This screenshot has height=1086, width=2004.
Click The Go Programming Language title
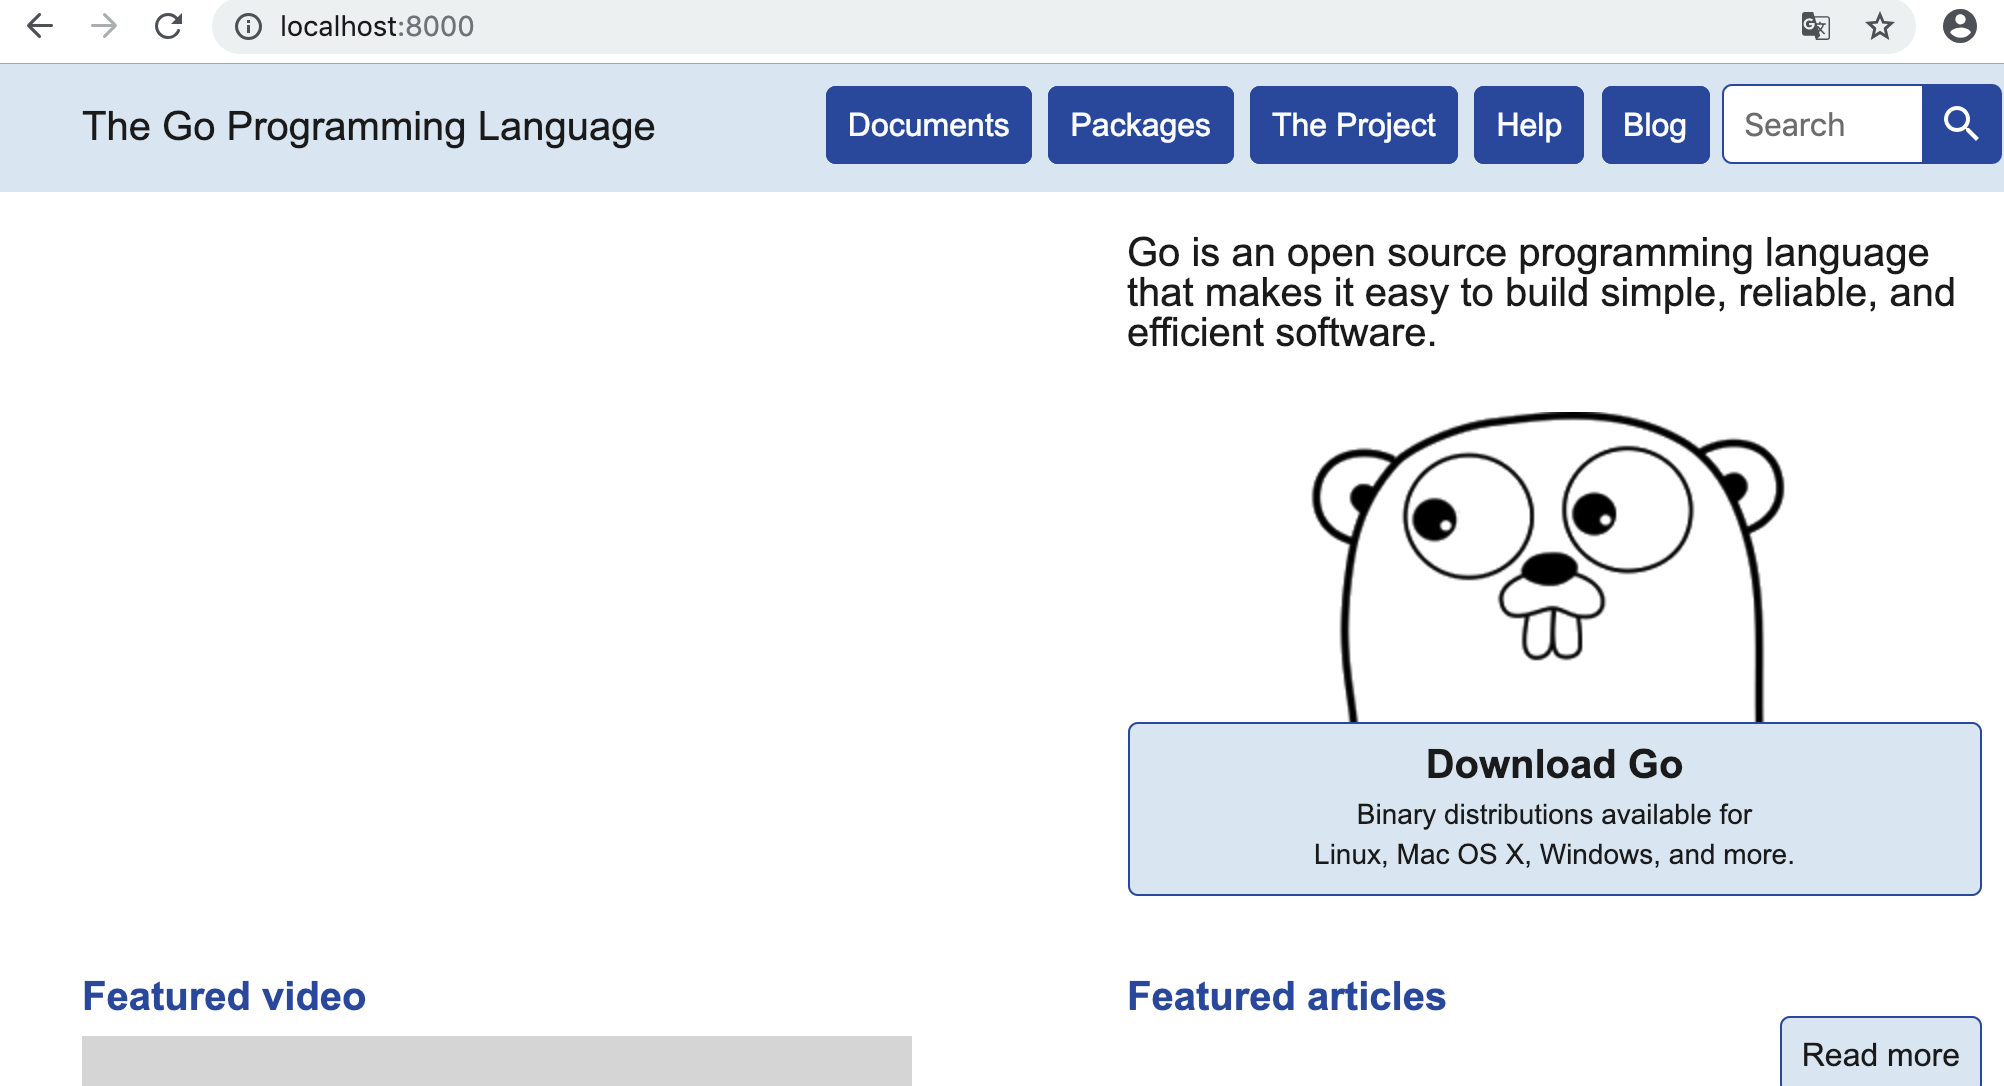click(x=368, y=127)
